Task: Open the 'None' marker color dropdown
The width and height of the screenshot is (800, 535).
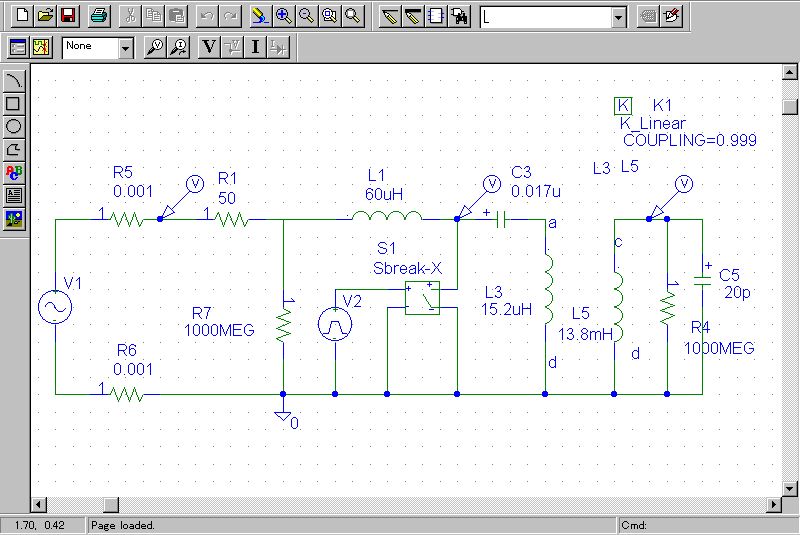Action: pos(125,47)
